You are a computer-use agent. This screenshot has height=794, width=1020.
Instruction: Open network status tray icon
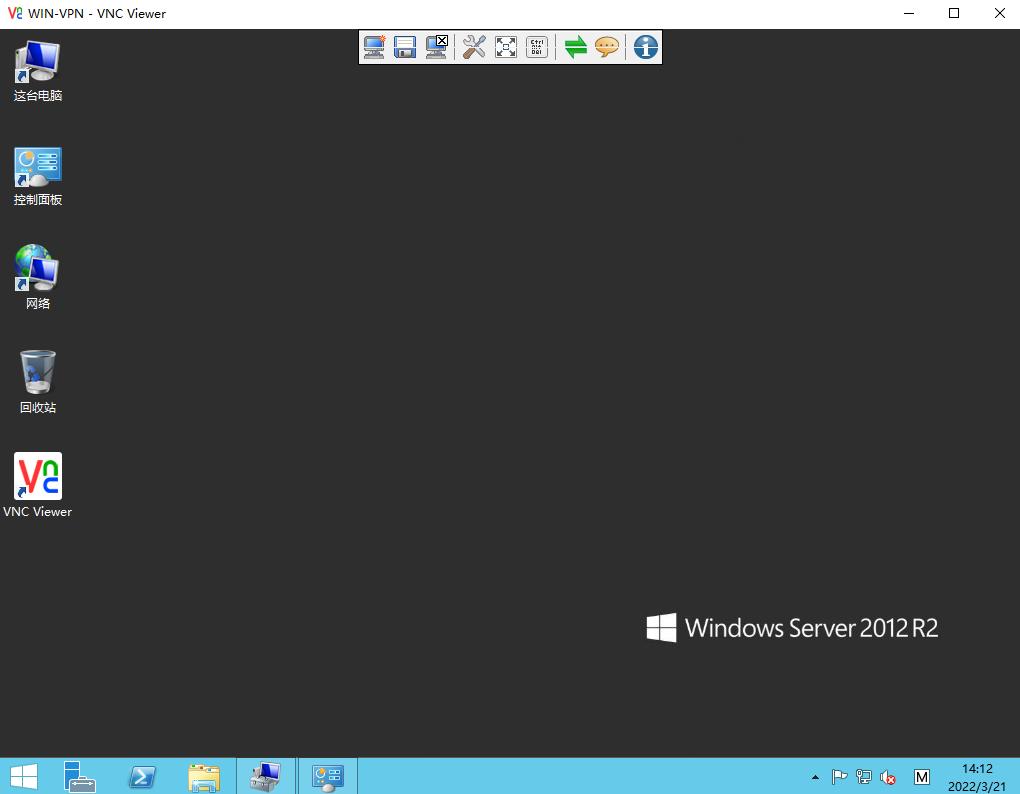[x=863, y=777]
